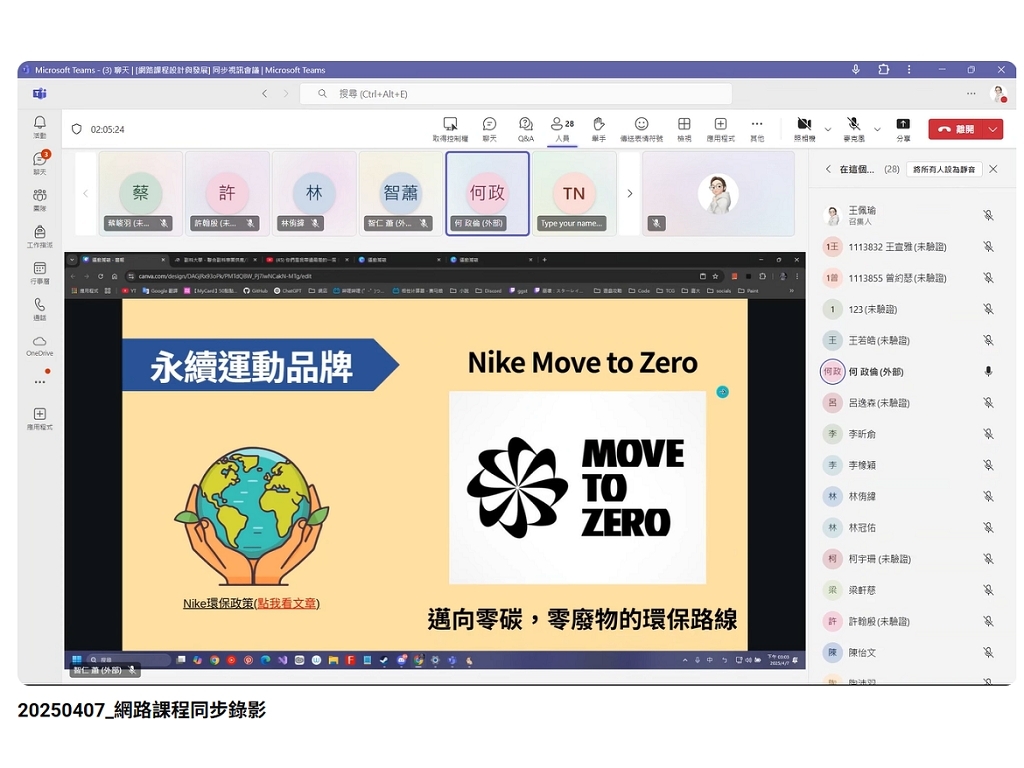1024x768 pixels.
Task: Select 許 participant video tile
Action: 227,193
